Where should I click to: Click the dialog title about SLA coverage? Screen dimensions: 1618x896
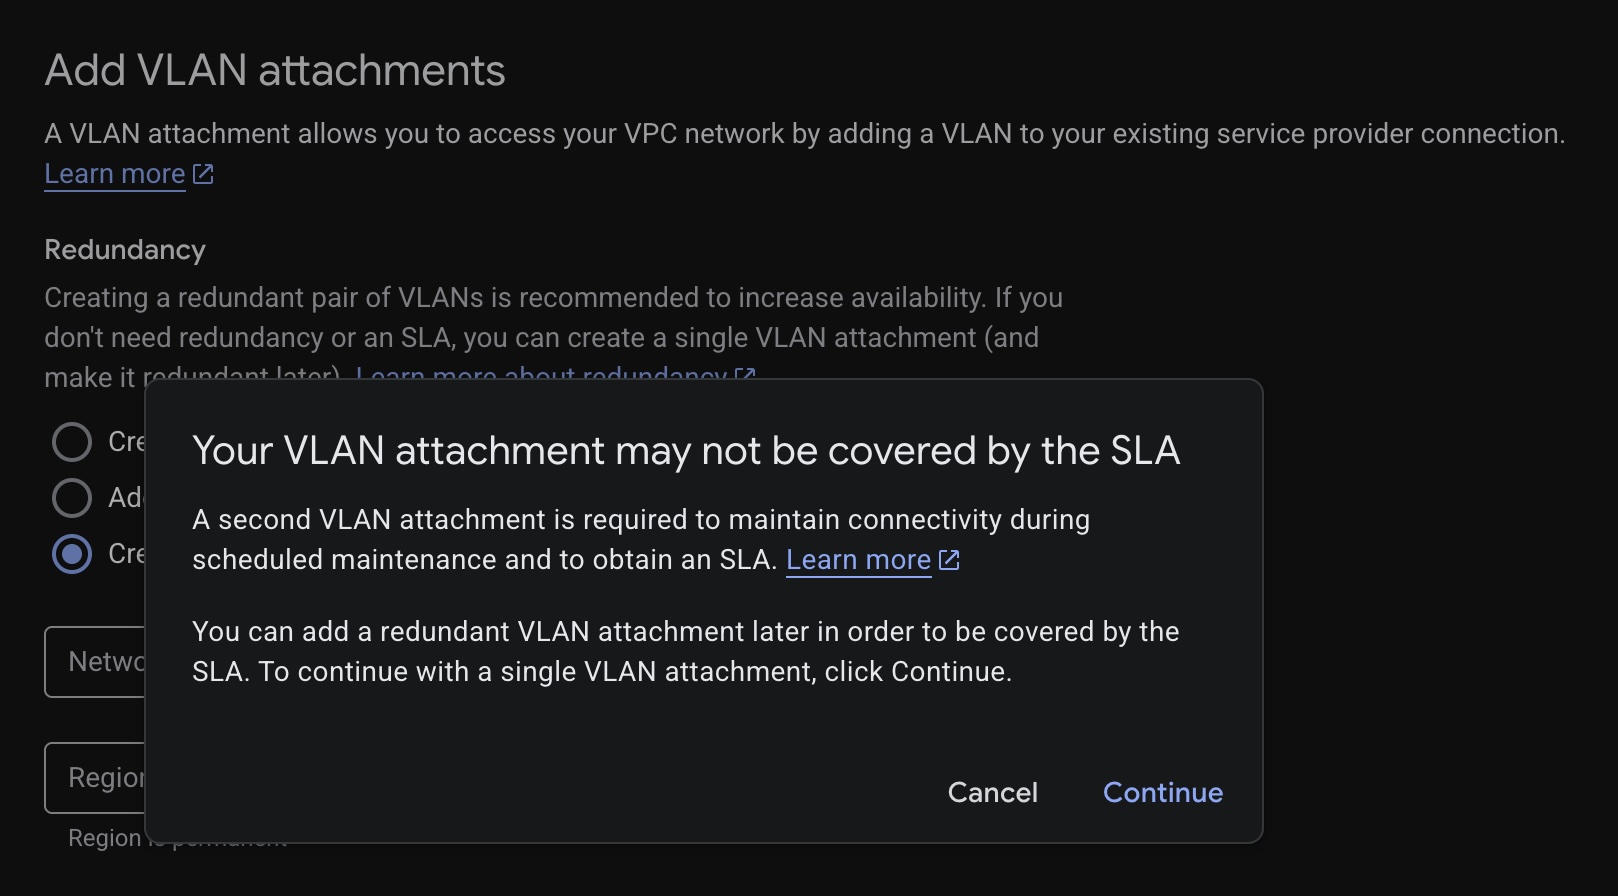(686, 451)
